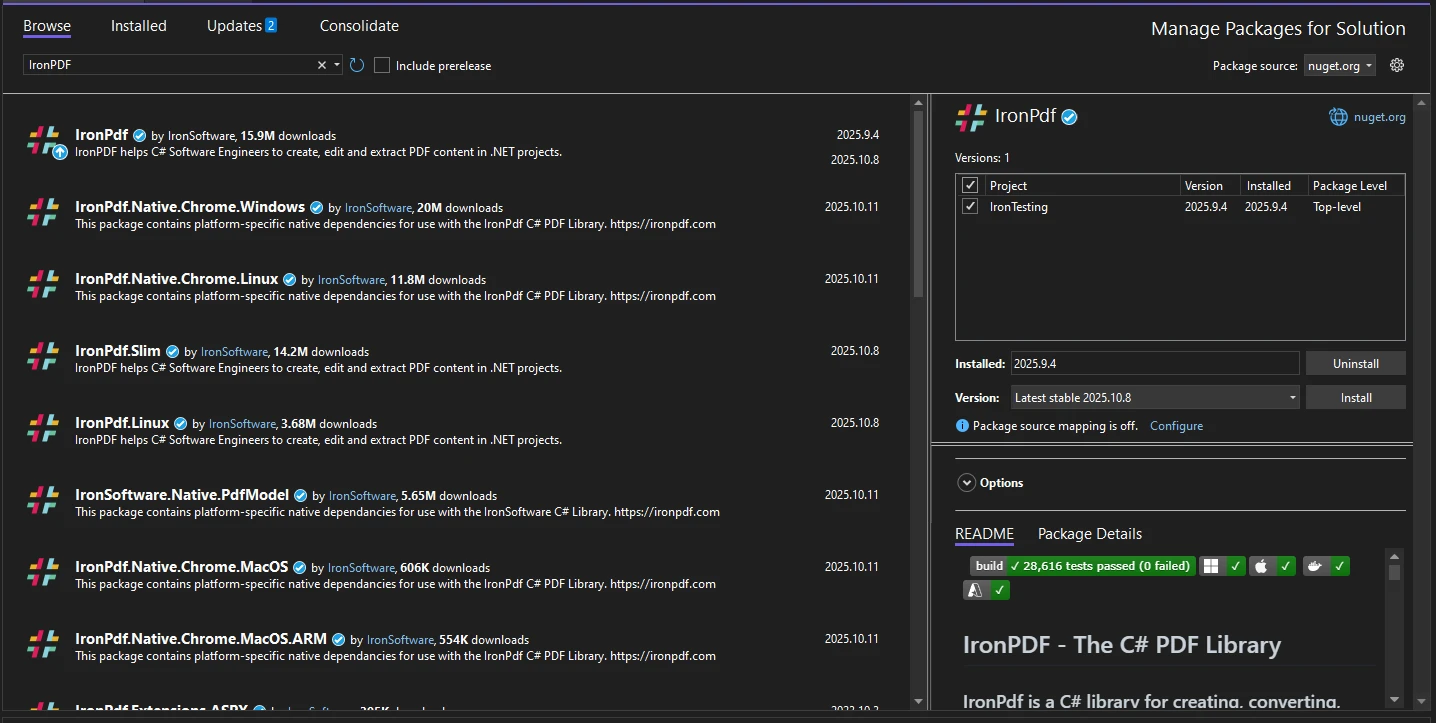This screenshot has width=1436, height=723.
Task: Expand the Options section
Action: click(x=966, y=483)
